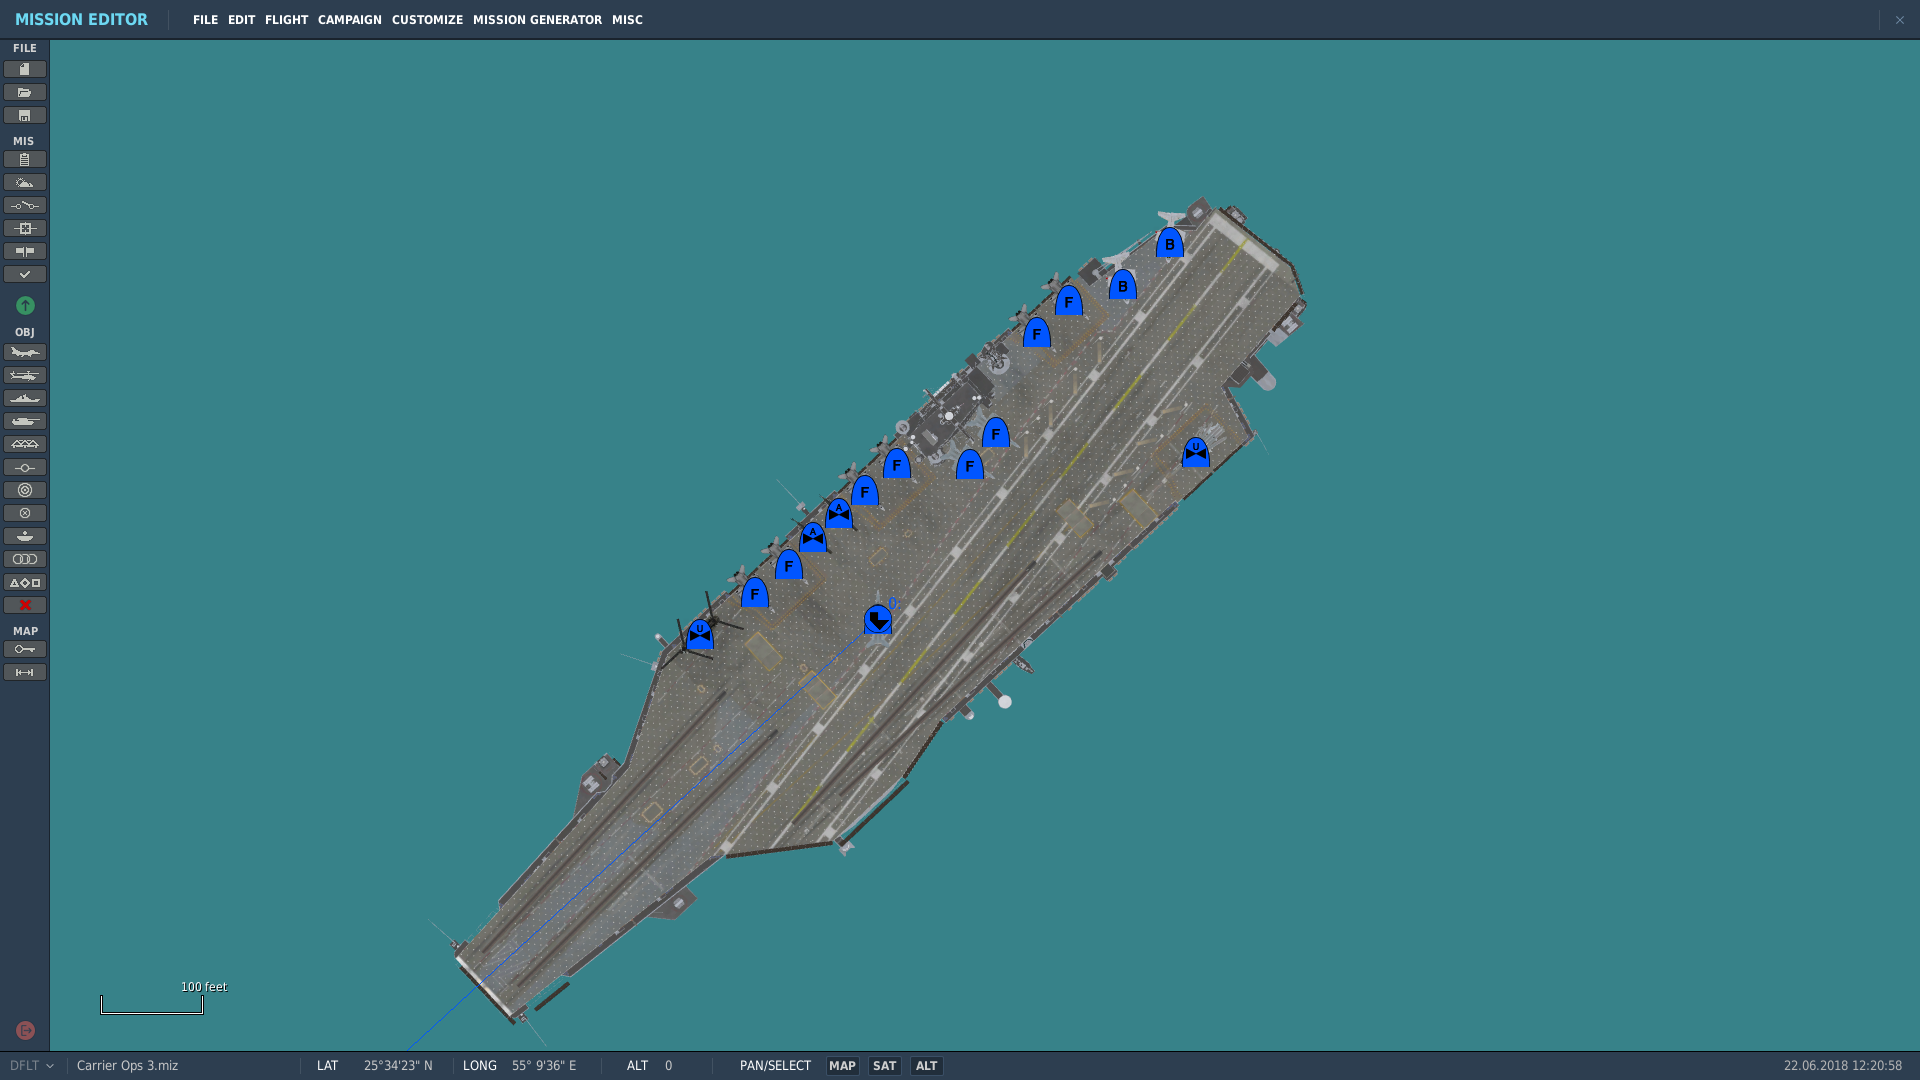Select the static object placement tool
This screenshot has height=1080, width=1920.
coord(25,444)
